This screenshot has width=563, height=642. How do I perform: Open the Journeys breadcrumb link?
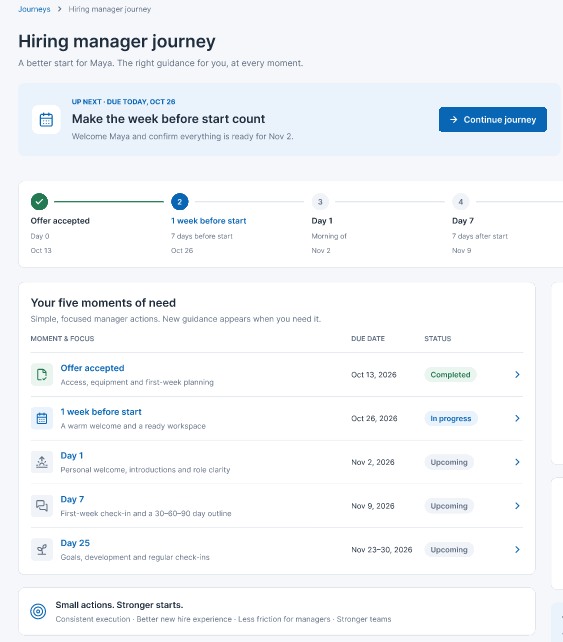tap(34, 9)
